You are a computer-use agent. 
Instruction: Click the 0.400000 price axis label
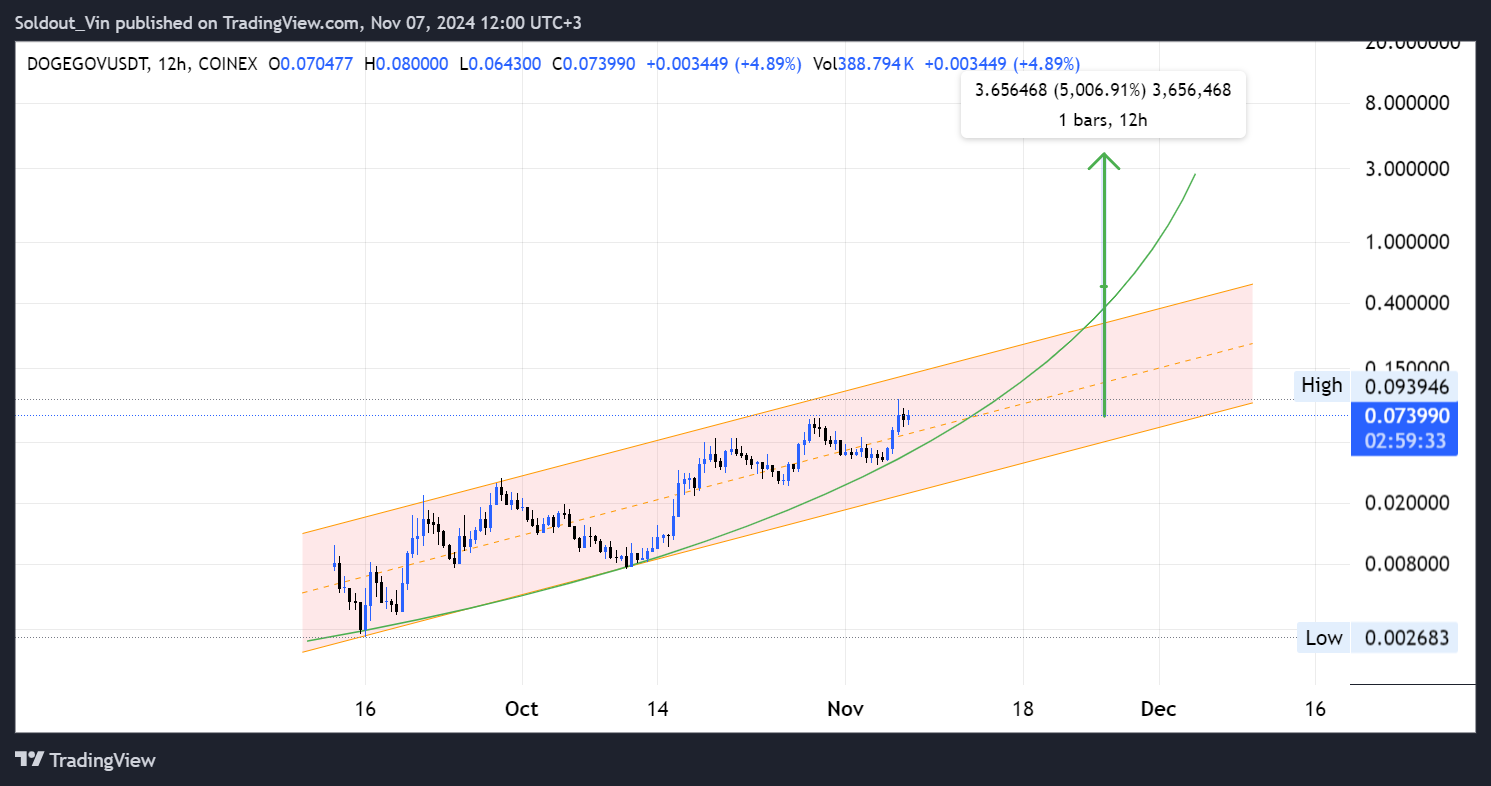[1405, 303]
